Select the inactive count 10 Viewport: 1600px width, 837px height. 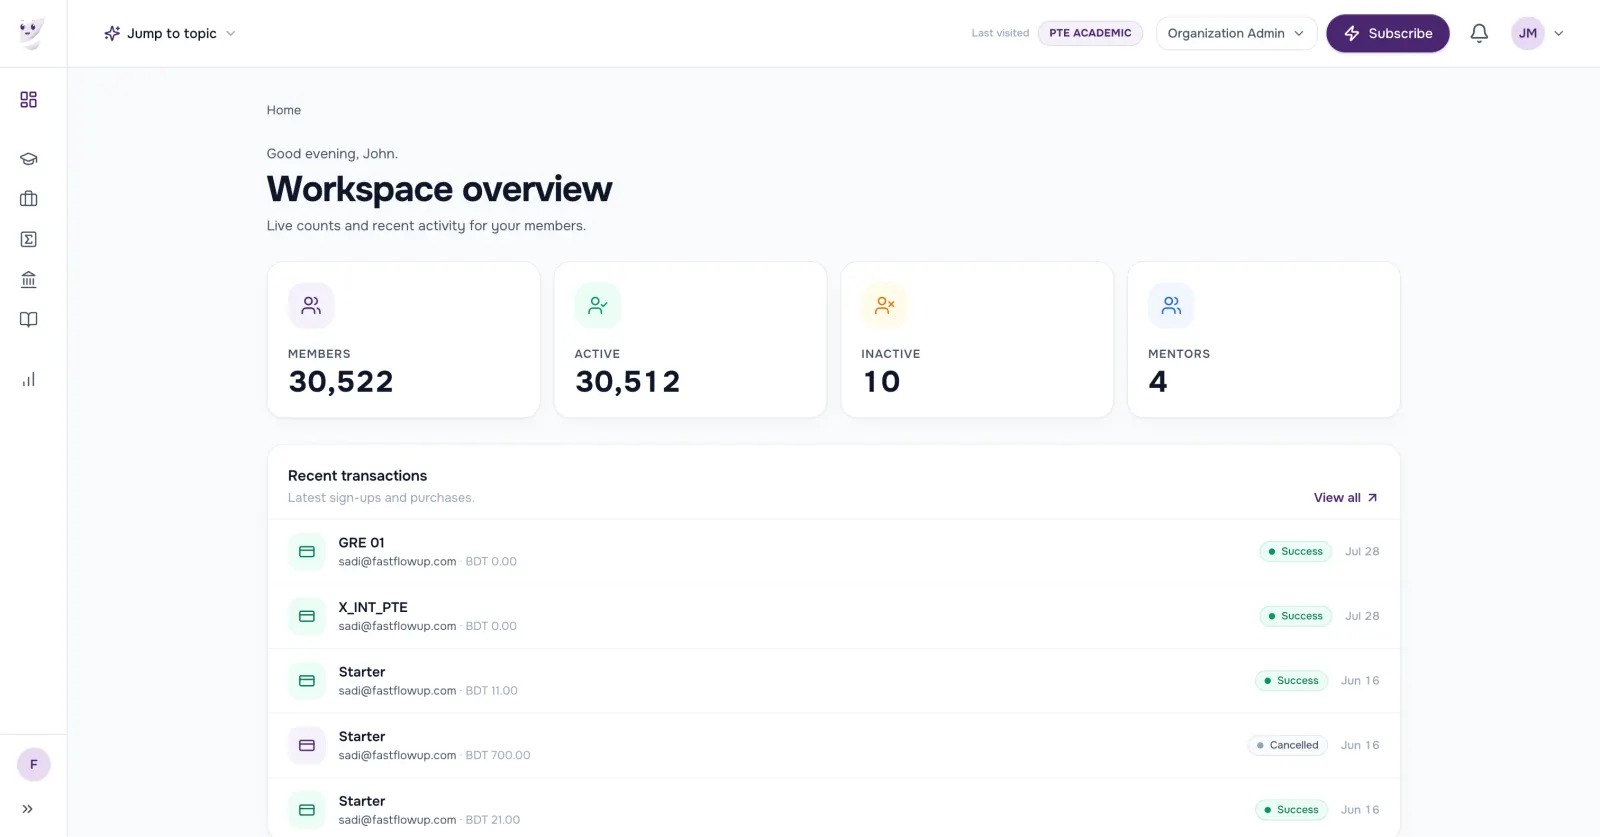tap(882, 382)
